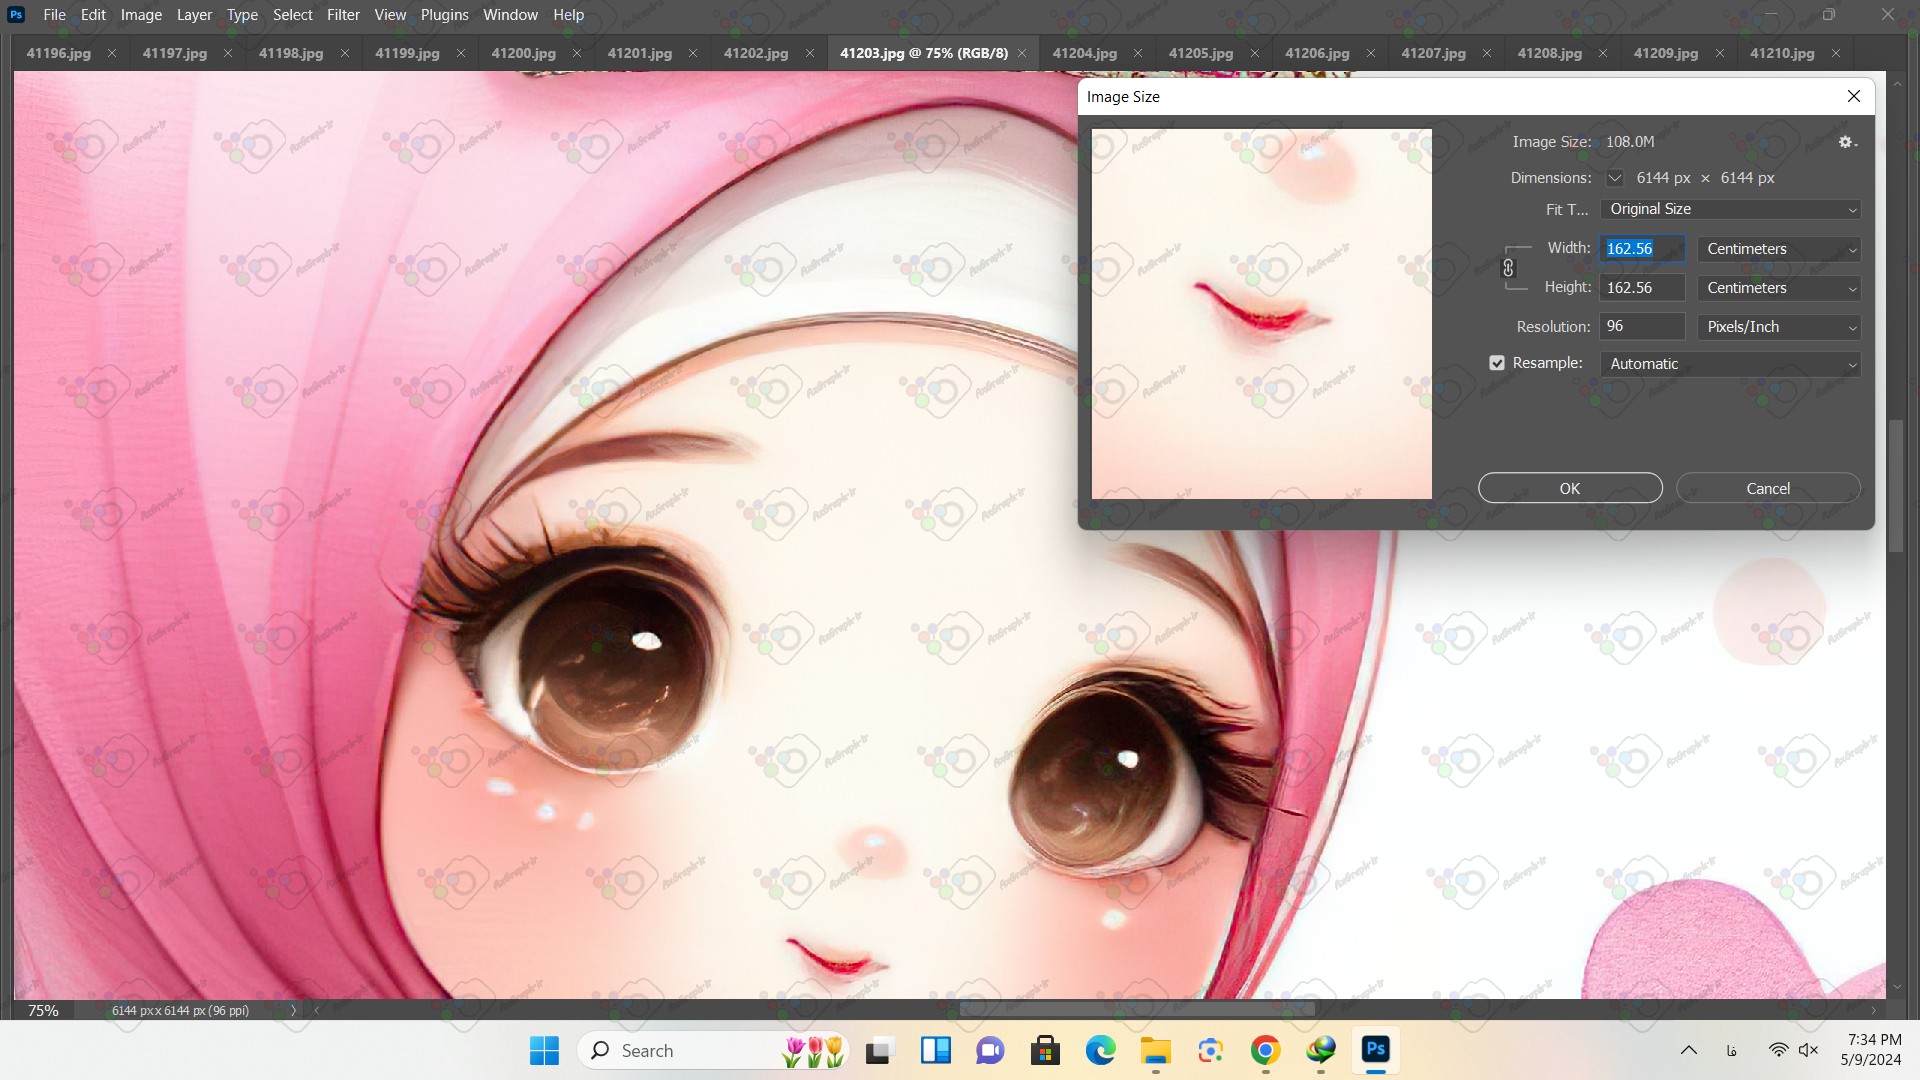Screen dimensions: 1920x1080
Task: Close the 41210.jpg document tab
Action: point(1835,53)
